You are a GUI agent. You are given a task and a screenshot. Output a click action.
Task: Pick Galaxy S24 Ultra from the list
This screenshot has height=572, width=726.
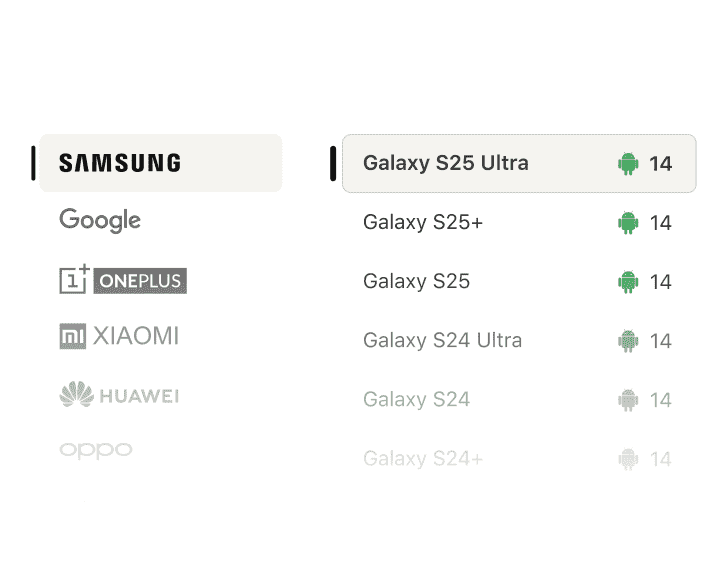(519, 341)
